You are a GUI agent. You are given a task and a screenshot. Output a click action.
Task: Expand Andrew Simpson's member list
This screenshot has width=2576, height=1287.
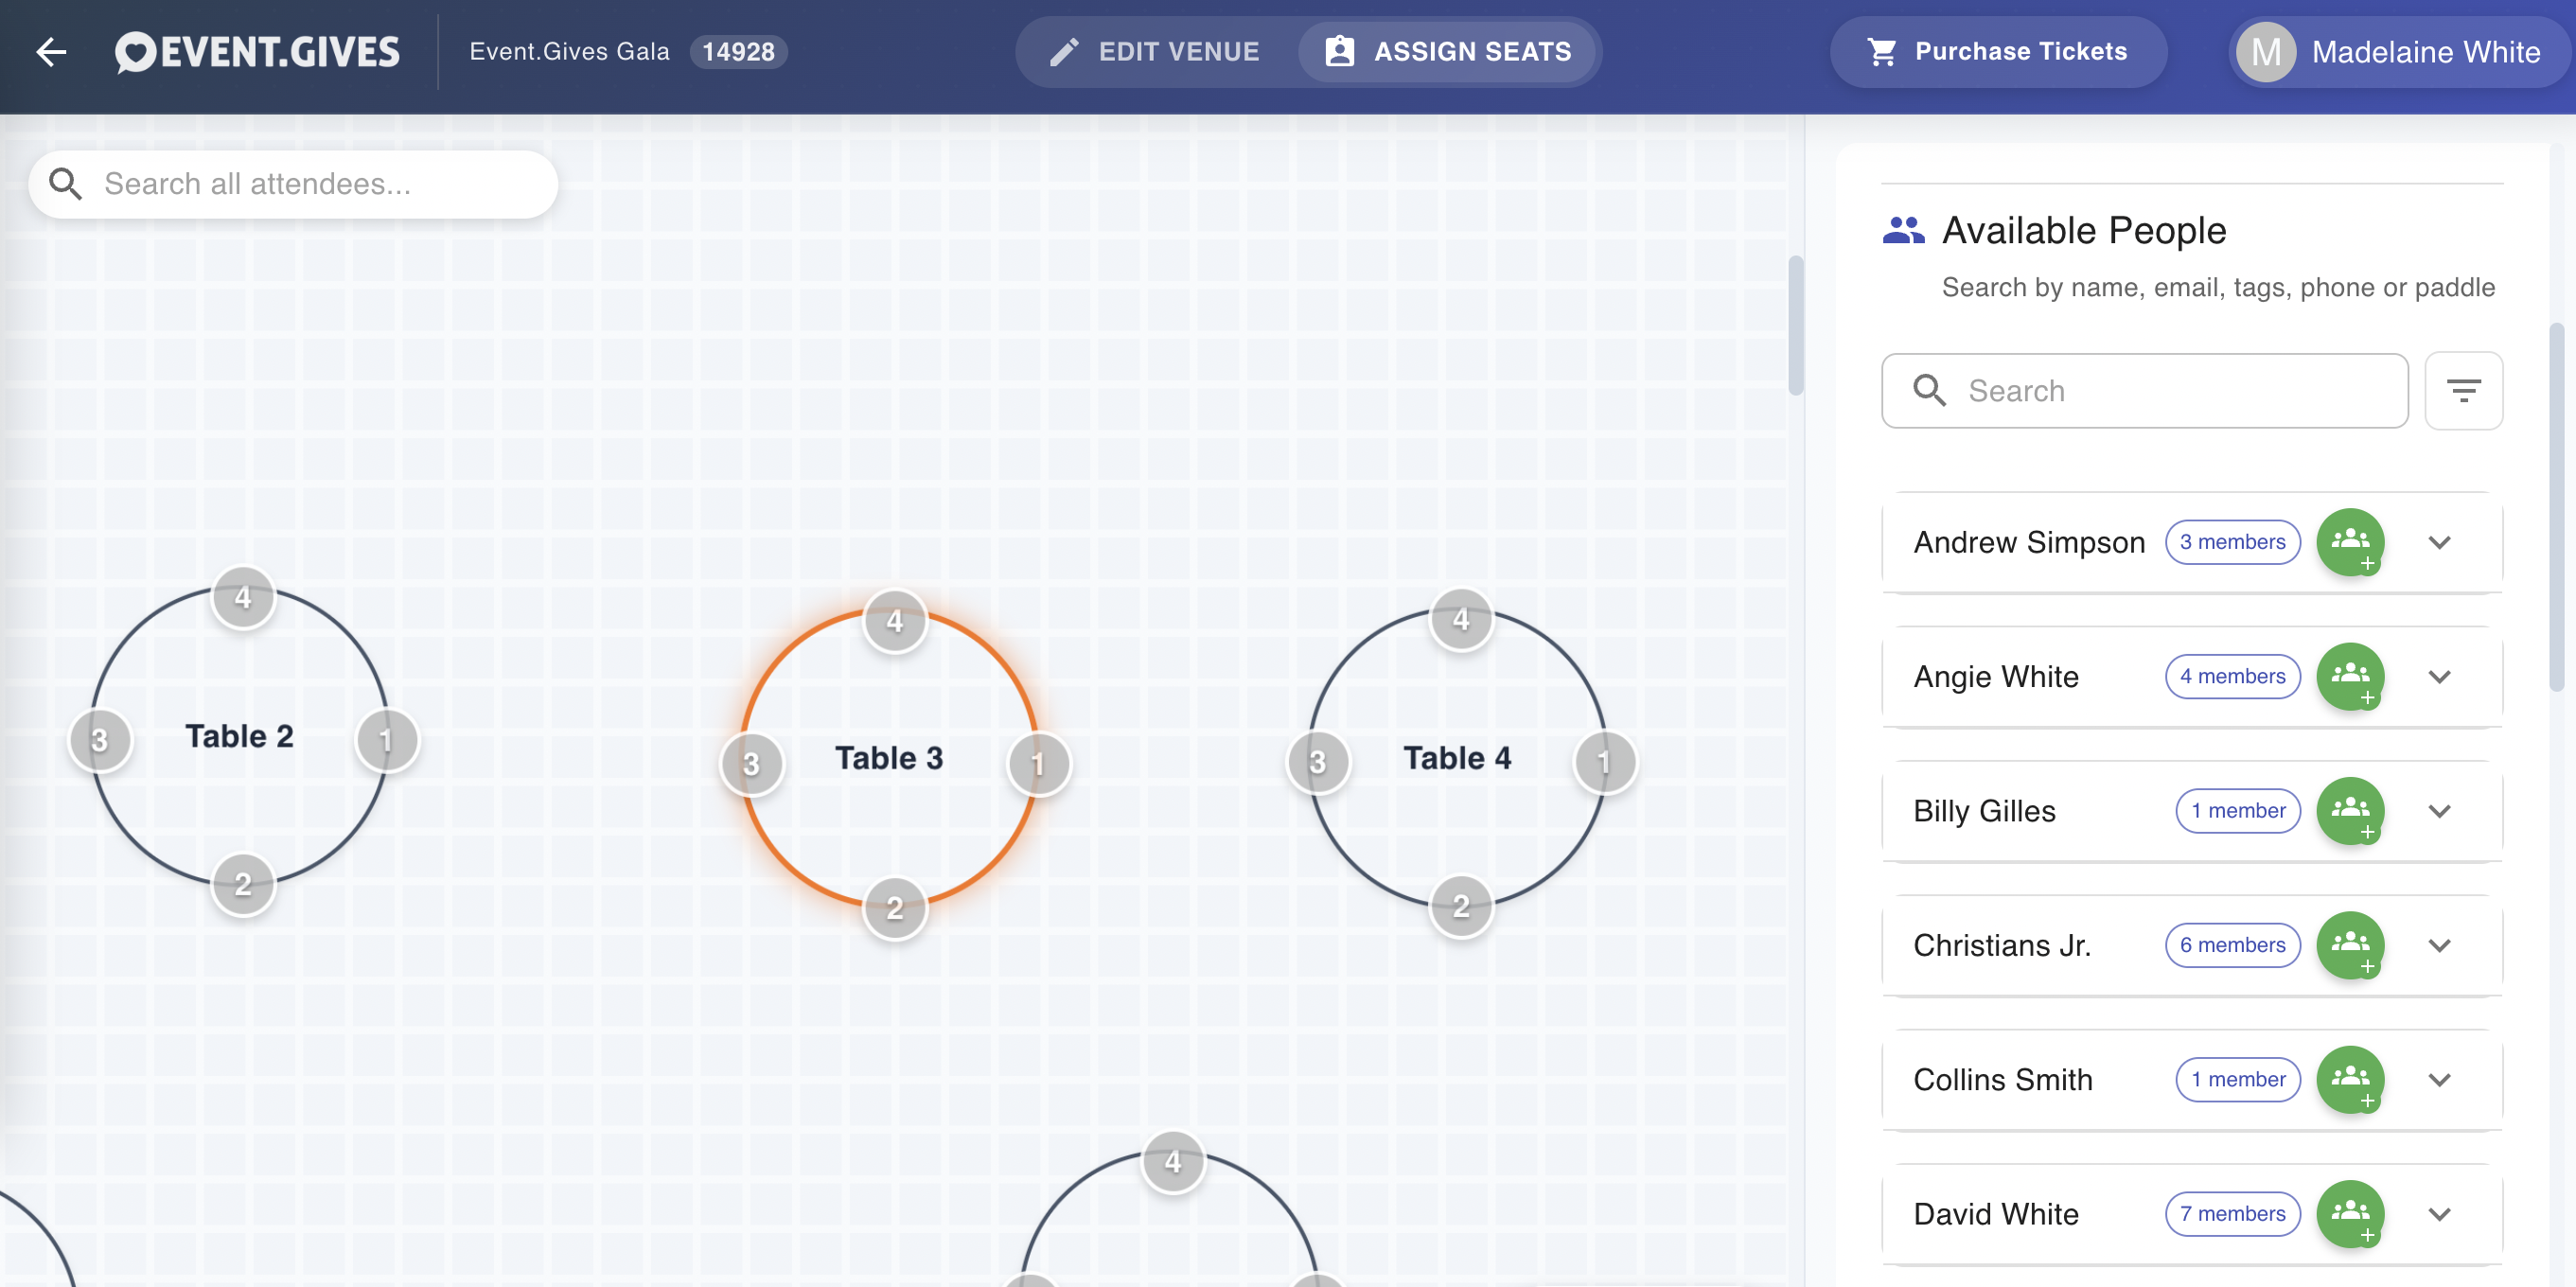point(2440,542)
